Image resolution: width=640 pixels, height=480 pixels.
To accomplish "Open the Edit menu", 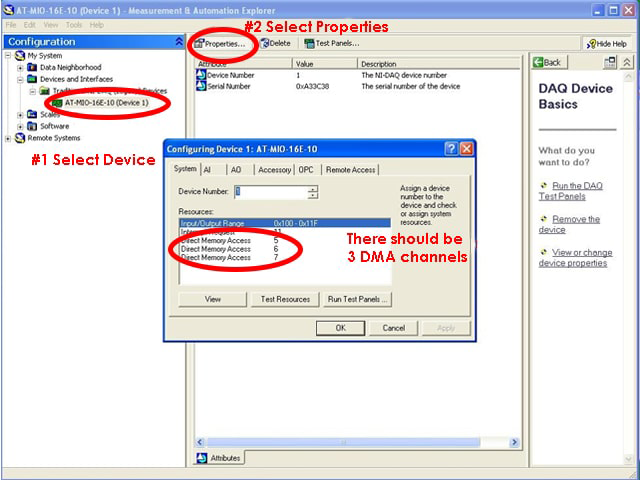I will click(29, 25).
